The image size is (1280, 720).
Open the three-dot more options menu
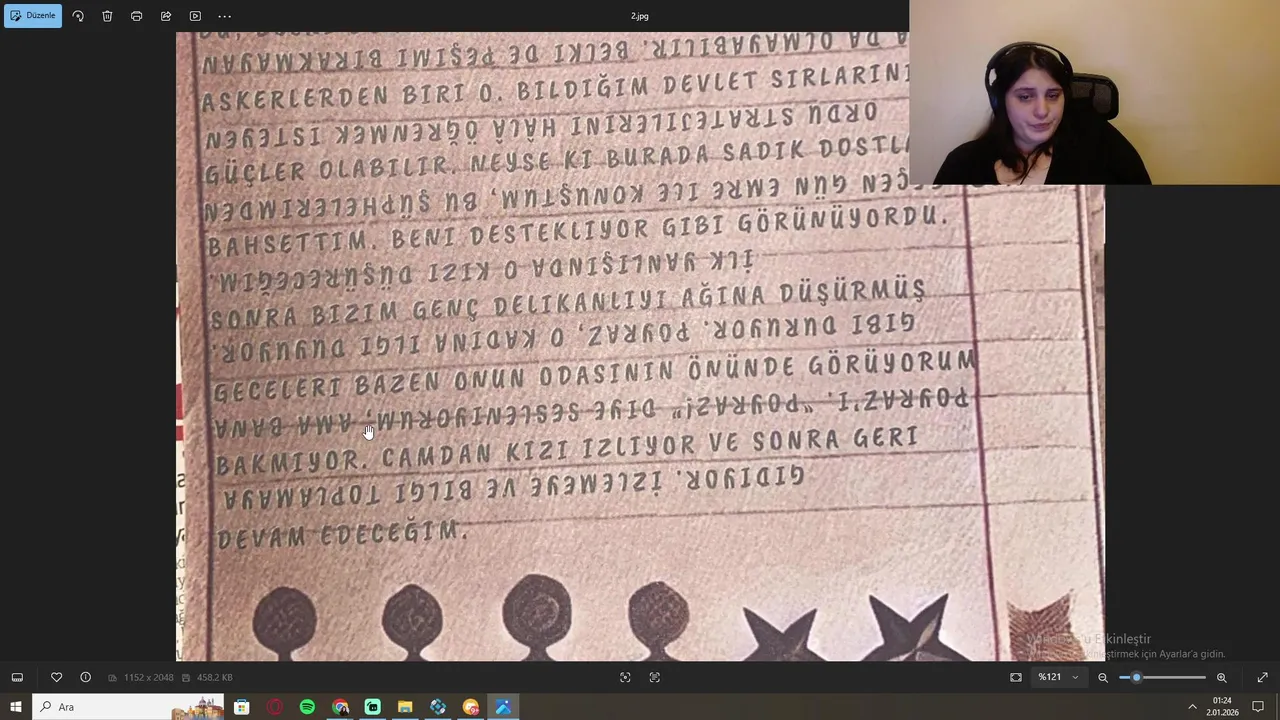coord(224,16)
